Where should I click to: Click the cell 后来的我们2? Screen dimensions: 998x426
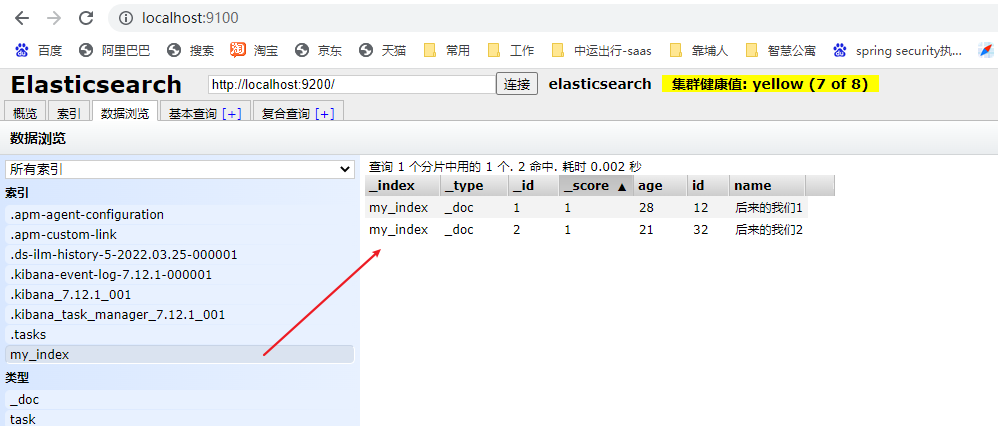768,230
